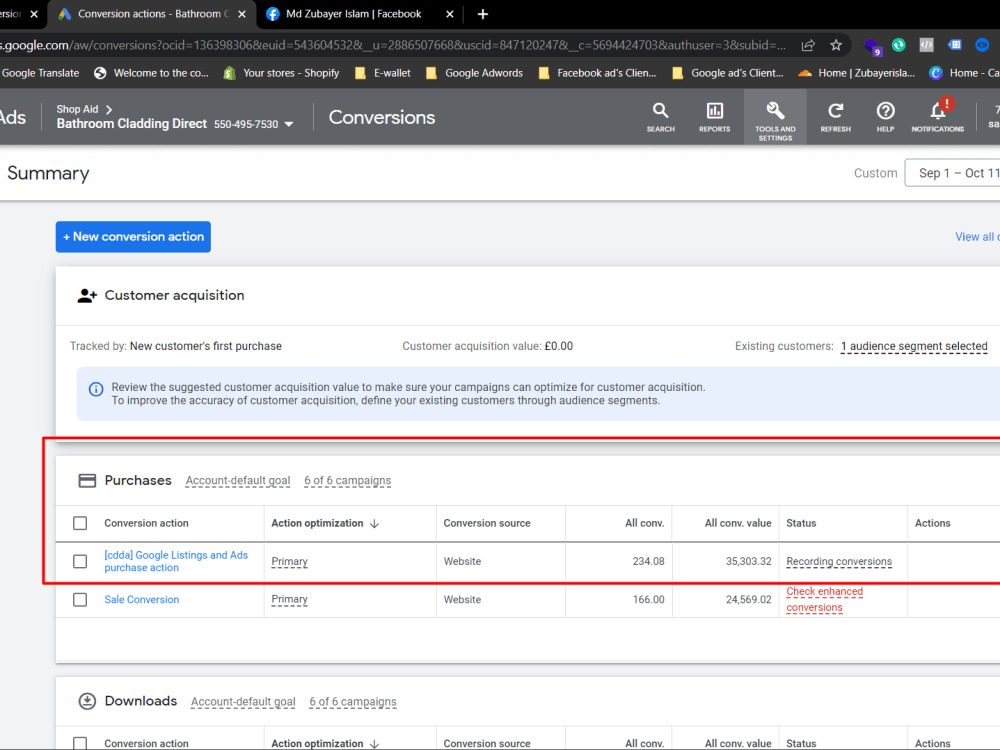Screen dimensions: 1000x750
Task: Click the purple extension icon with badge 9
Action: (872, 46)
